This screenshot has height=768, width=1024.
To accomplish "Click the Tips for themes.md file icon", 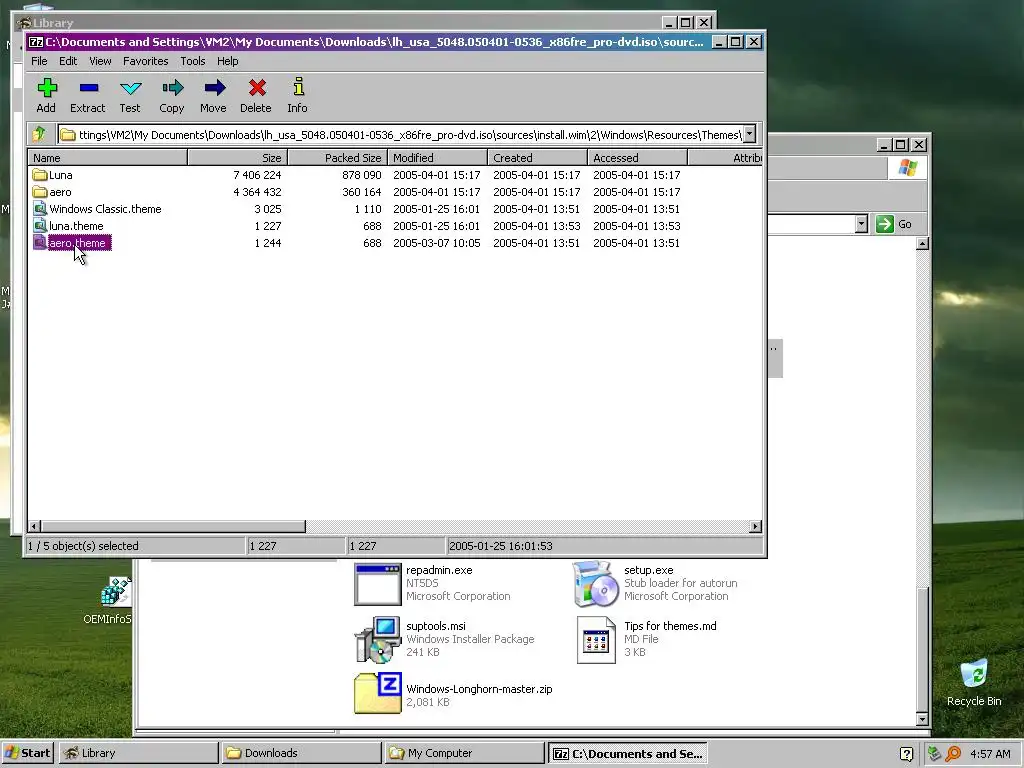I will (x=596, y=640).
